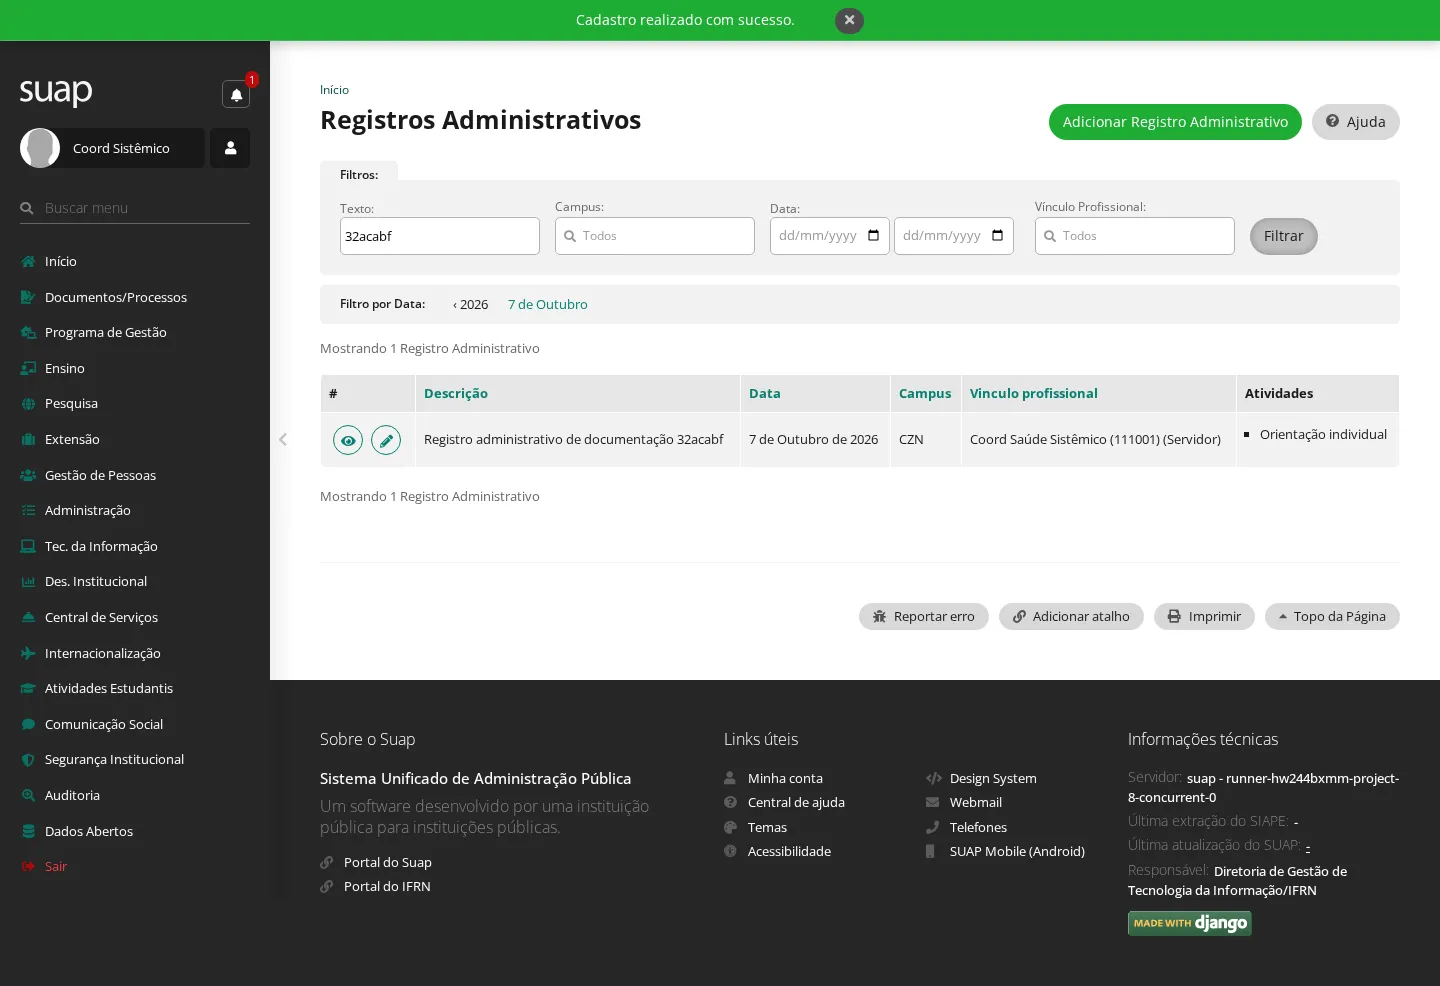Open the Portal do IFRN link
Viewport: 1440px width, 986px height.
click(387, 886)
